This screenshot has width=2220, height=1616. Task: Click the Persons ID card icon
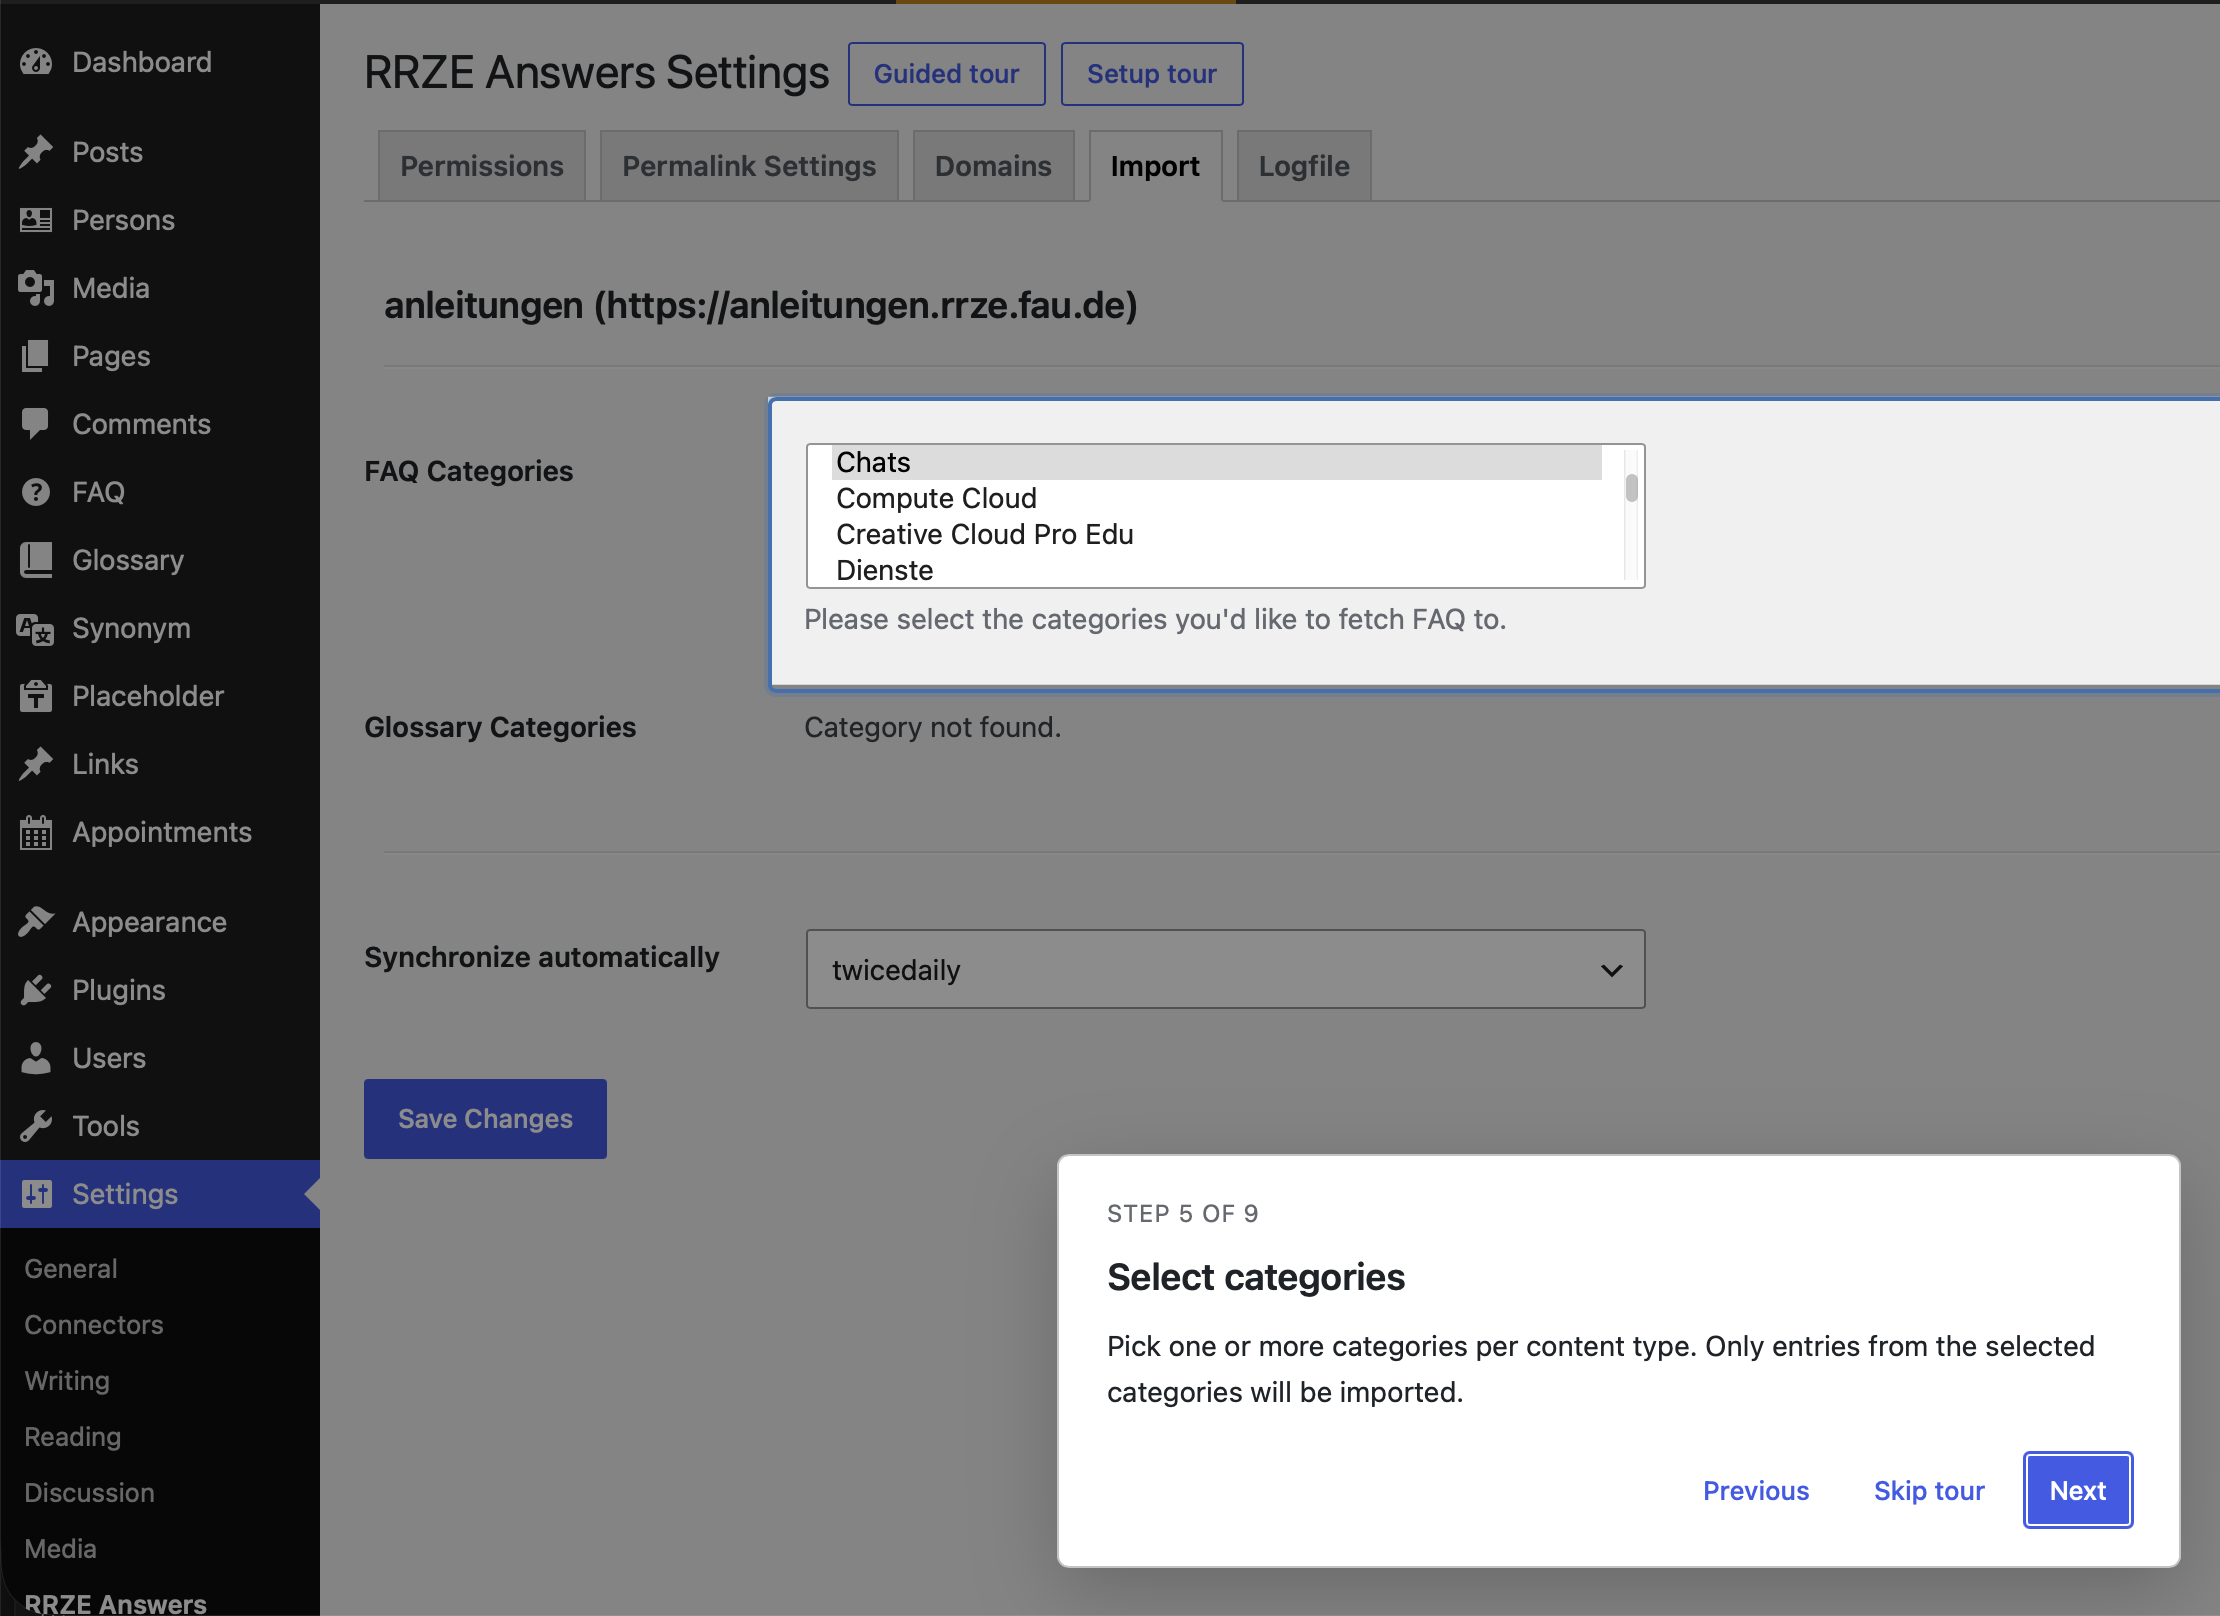point(36,220)
